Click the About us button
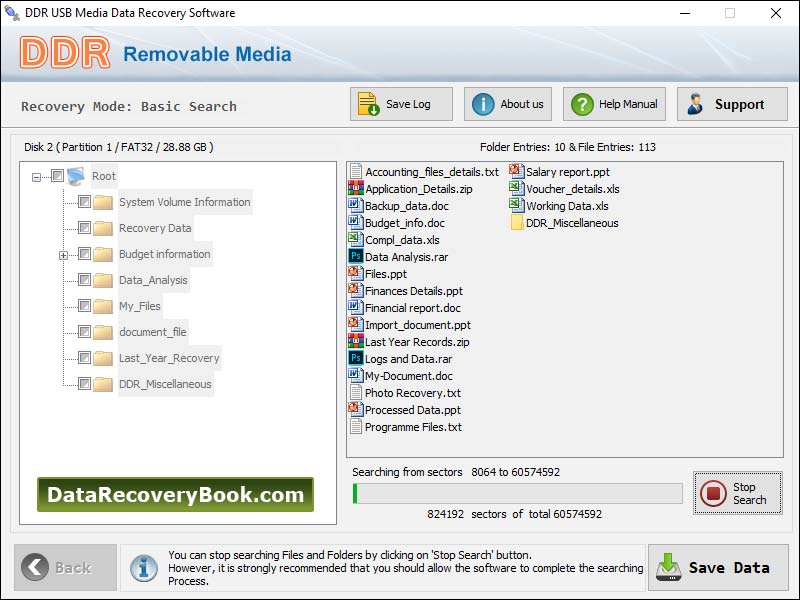The width and height of the screenshot is (800, 600). [507, 103]
